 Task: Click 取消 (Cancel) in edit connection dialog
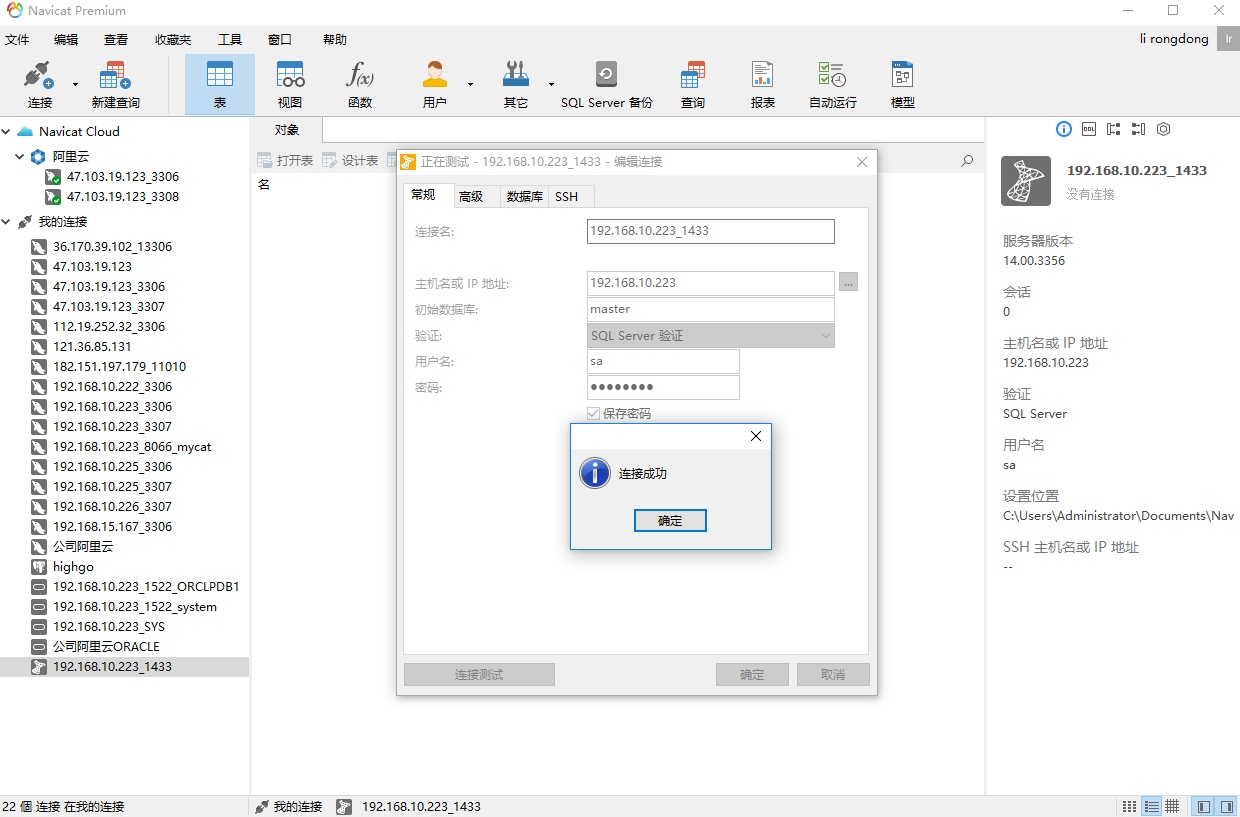(833, 675)
